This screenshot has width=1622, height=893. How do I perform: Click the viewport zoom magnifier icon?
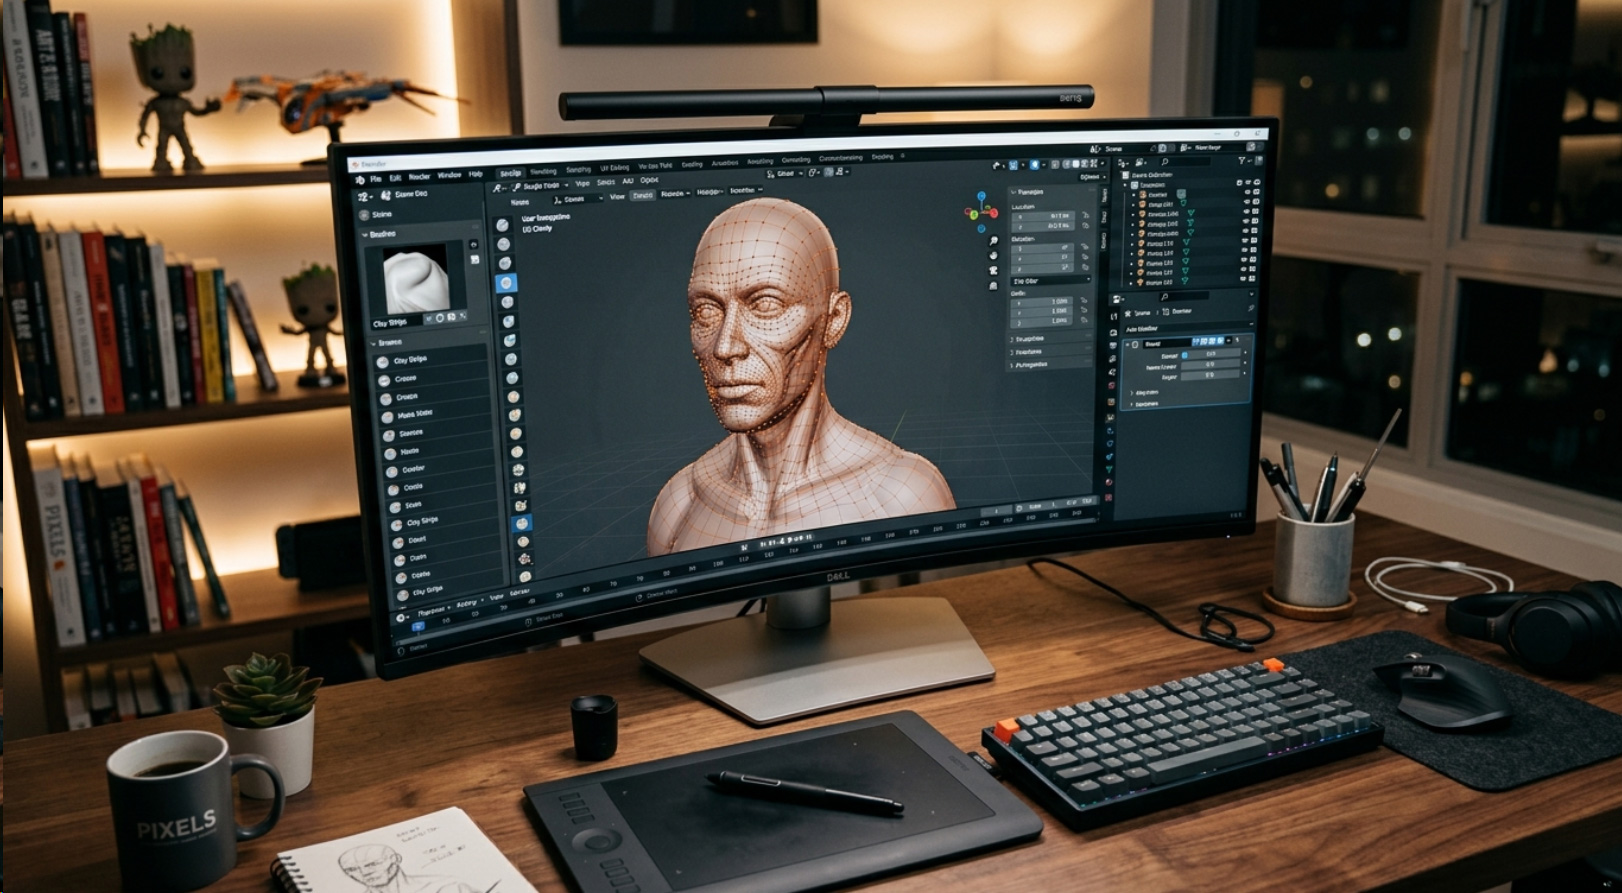[993, 240]
